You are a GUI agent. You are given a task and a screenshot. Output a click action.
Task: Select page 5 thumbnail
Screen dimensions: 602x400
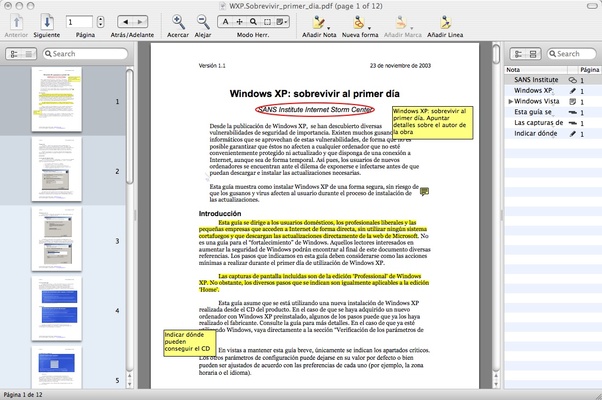point(56,367)
